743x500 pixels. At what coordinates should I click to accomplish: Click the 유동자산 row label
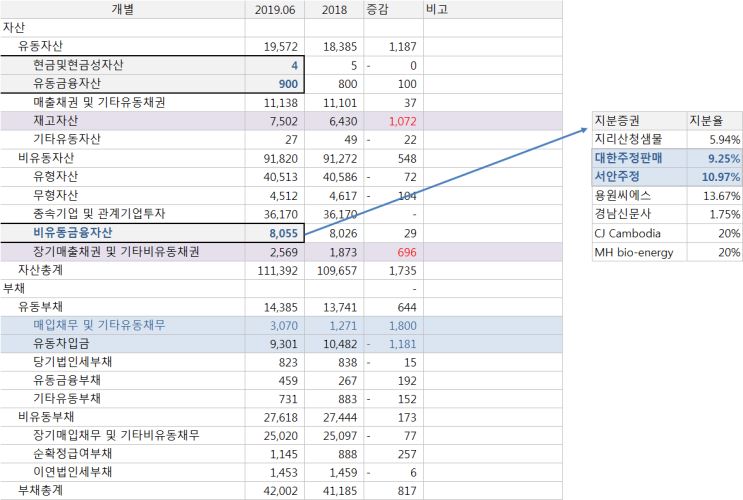[40, 46]
